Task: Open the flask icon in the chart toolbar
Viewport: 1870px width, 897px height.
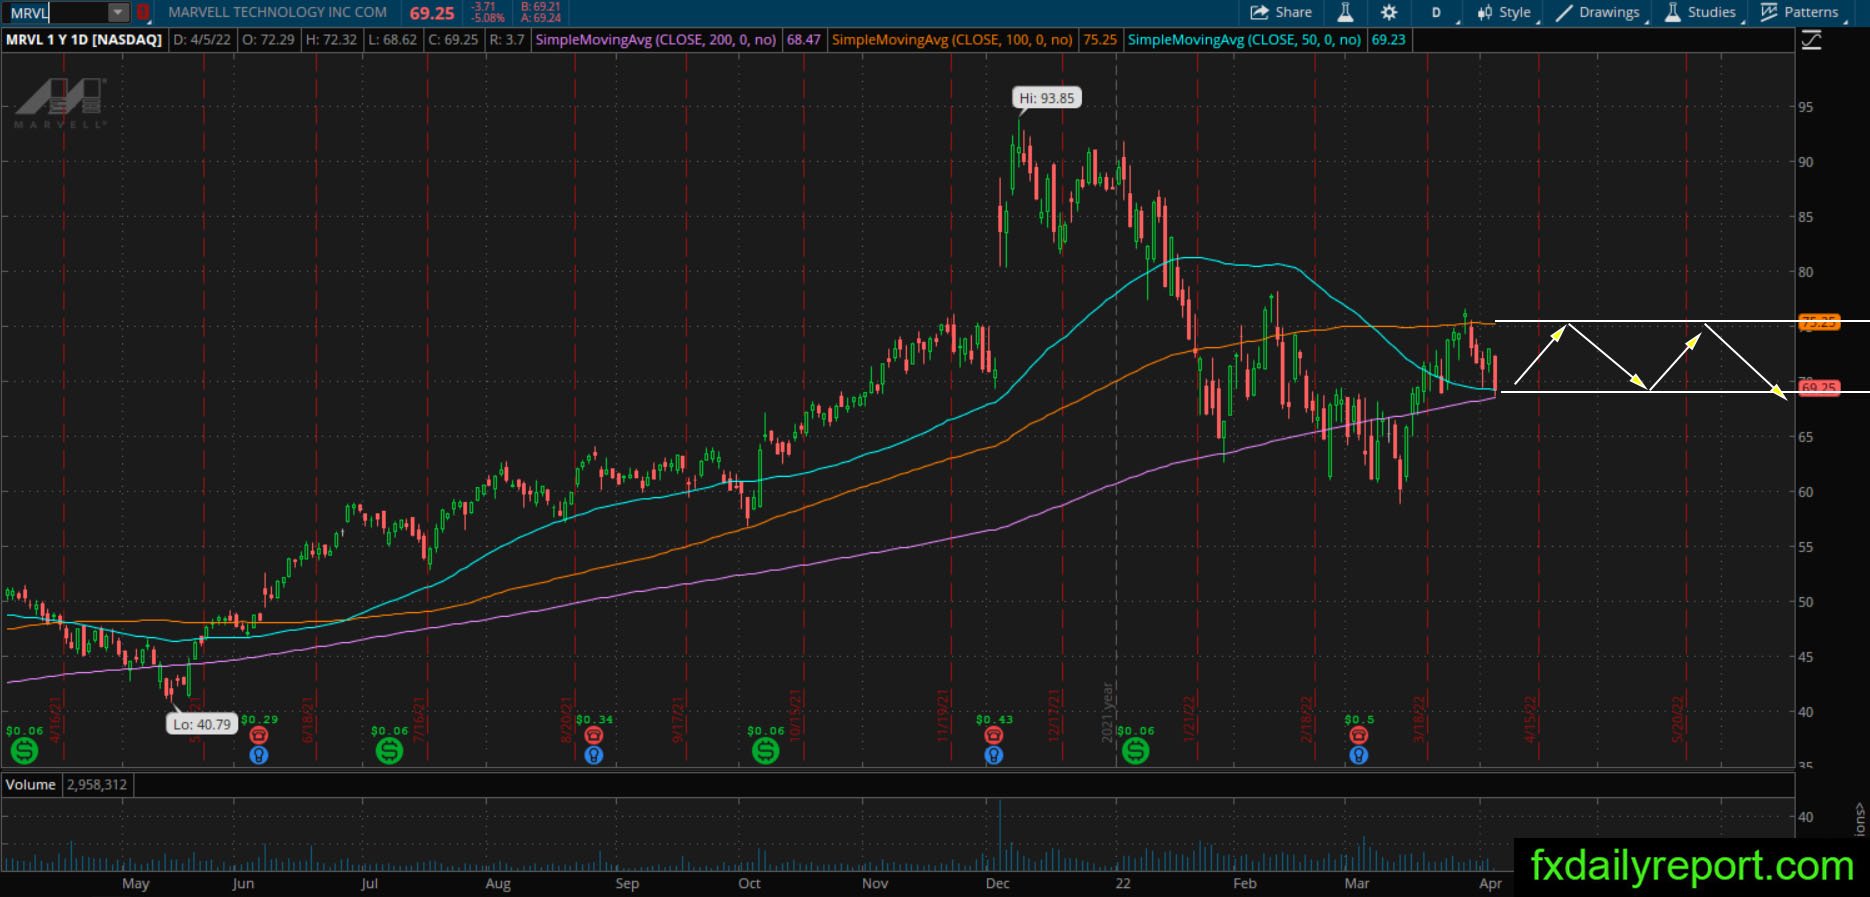Action: pyautogui.click(x=1345, y=12)
